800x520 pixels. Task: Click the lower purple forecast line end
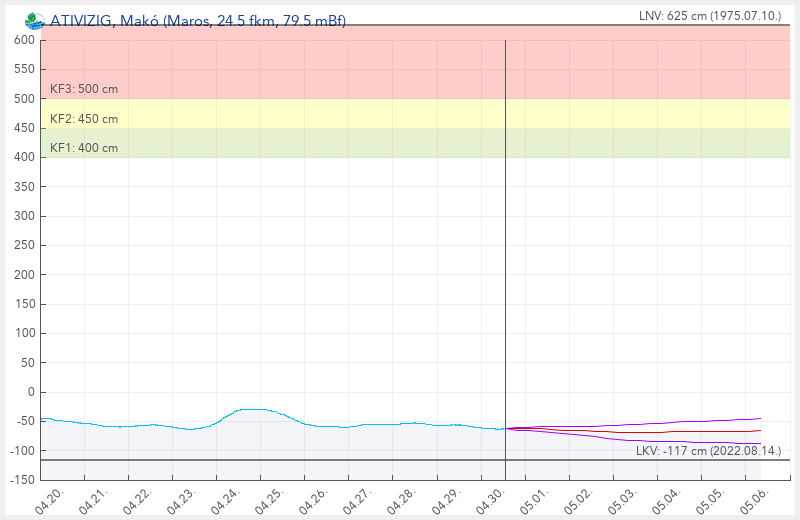(x=759, y=443)
